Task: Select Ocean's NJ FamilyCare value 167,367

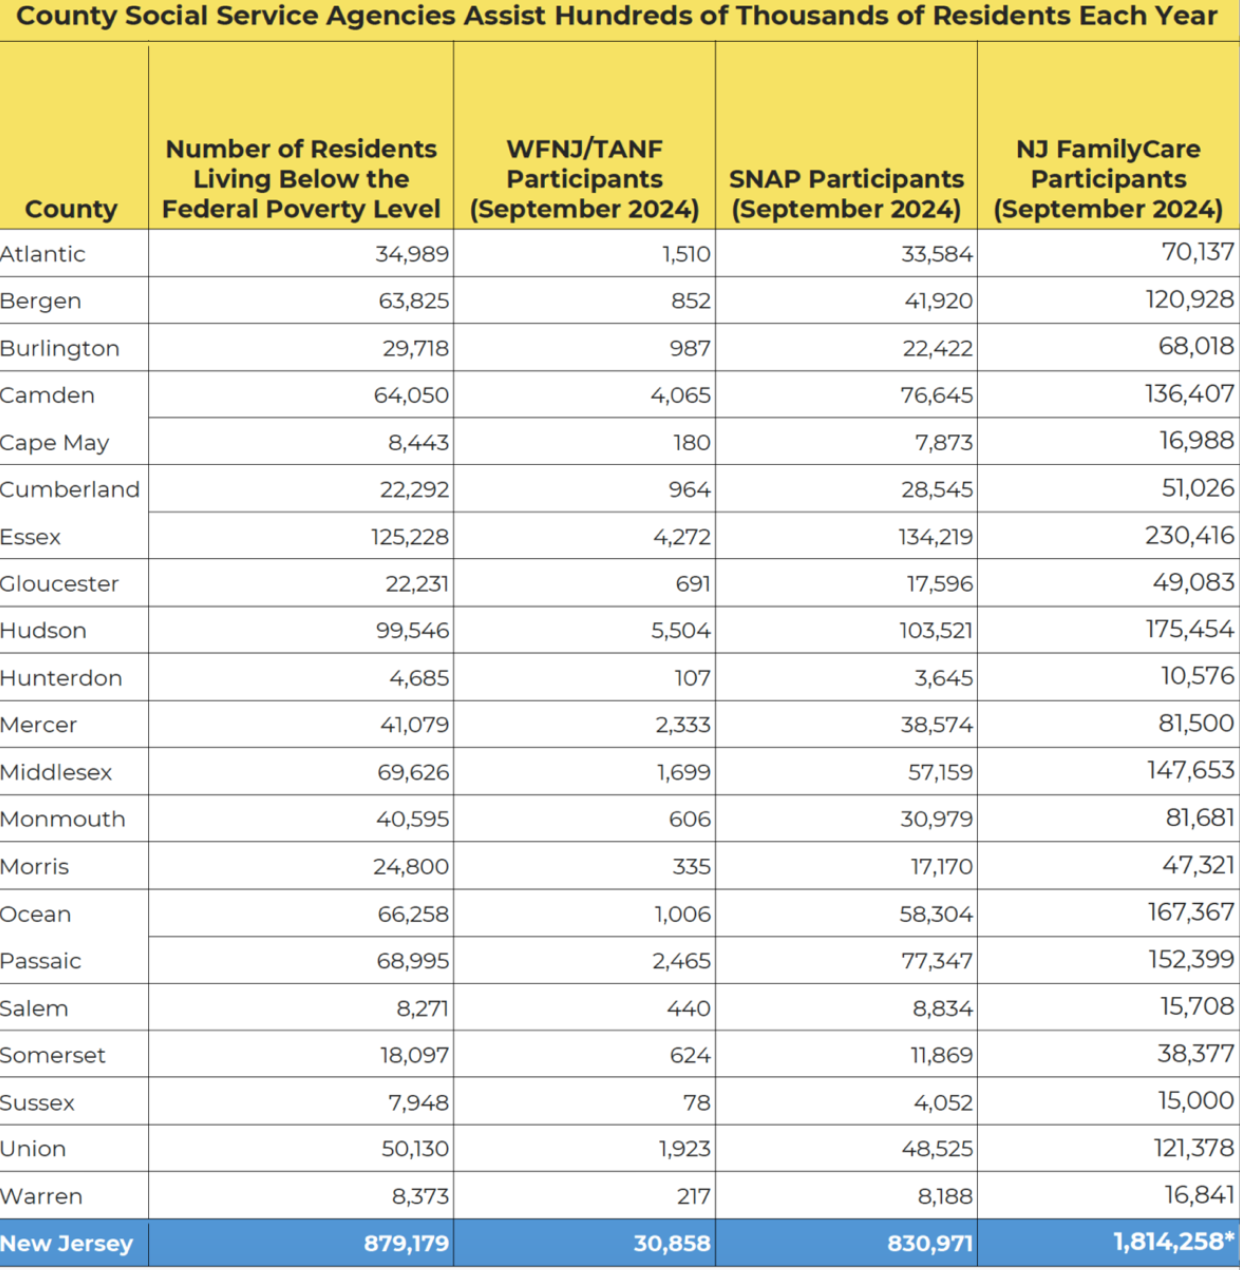Action: [x=1190, y=912]
